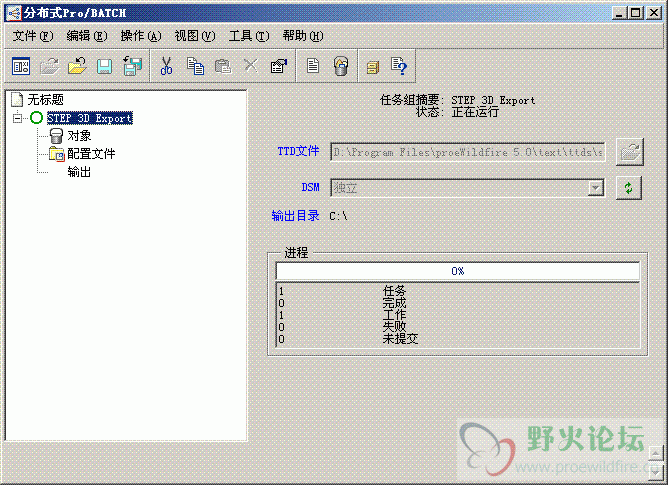This screenshot has width=668, height=485.
Task: Click the green circle status icon of STEP 3D Export
Action: [37, 118]
